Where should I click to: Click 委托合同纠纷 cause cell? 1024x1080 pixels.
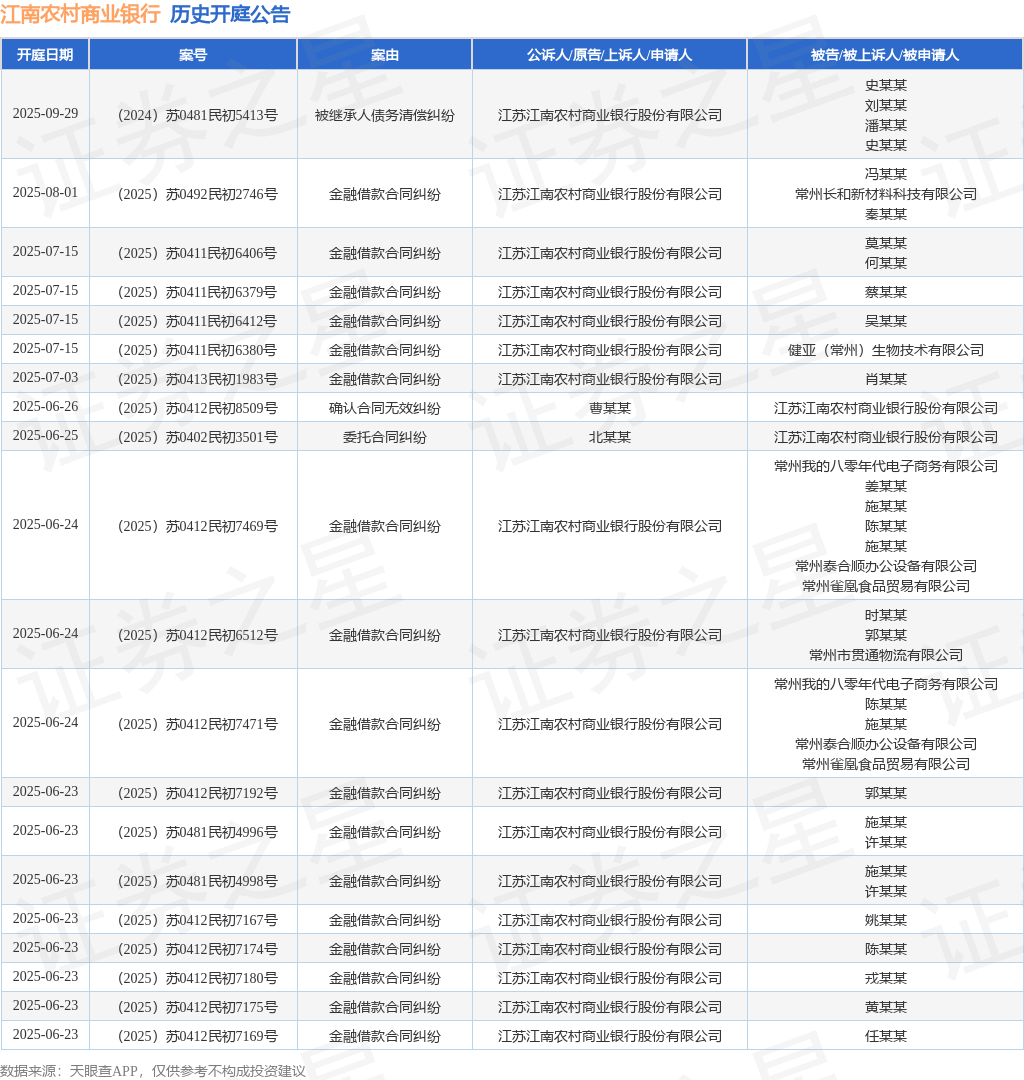[x=384, y=437]
